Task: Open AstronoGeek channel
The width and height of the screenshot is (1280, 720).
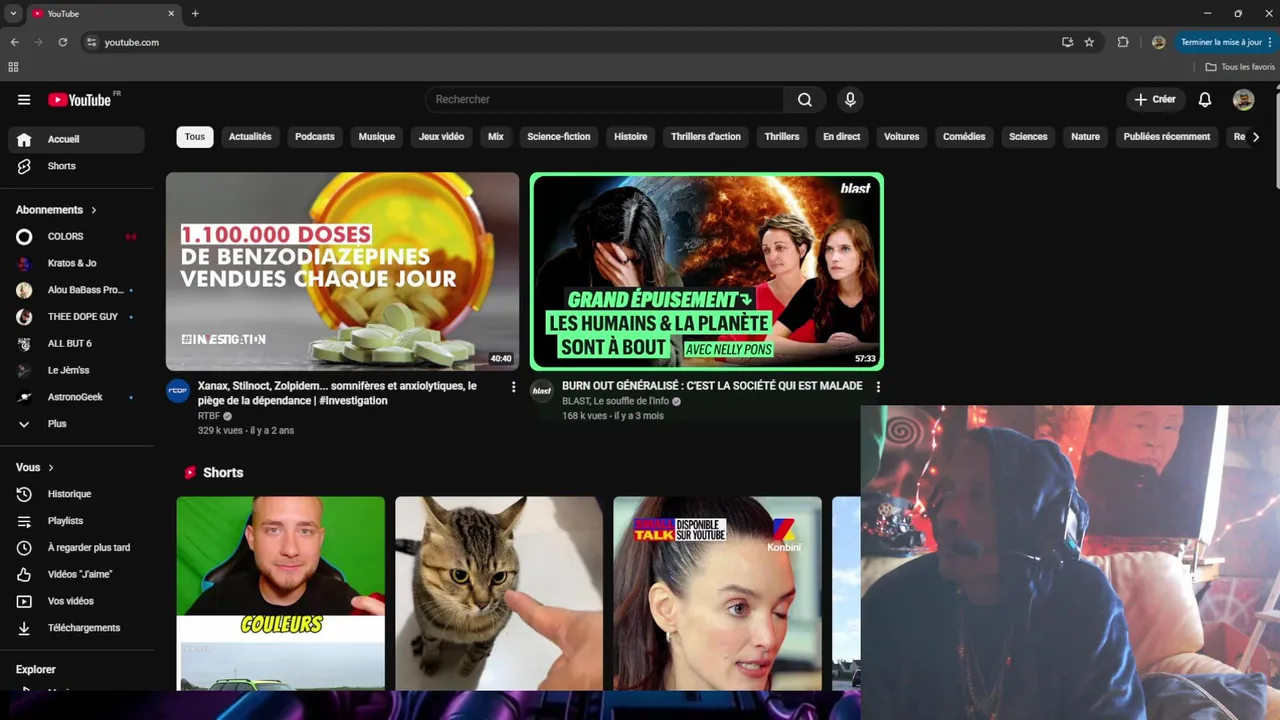Action: 76,397
